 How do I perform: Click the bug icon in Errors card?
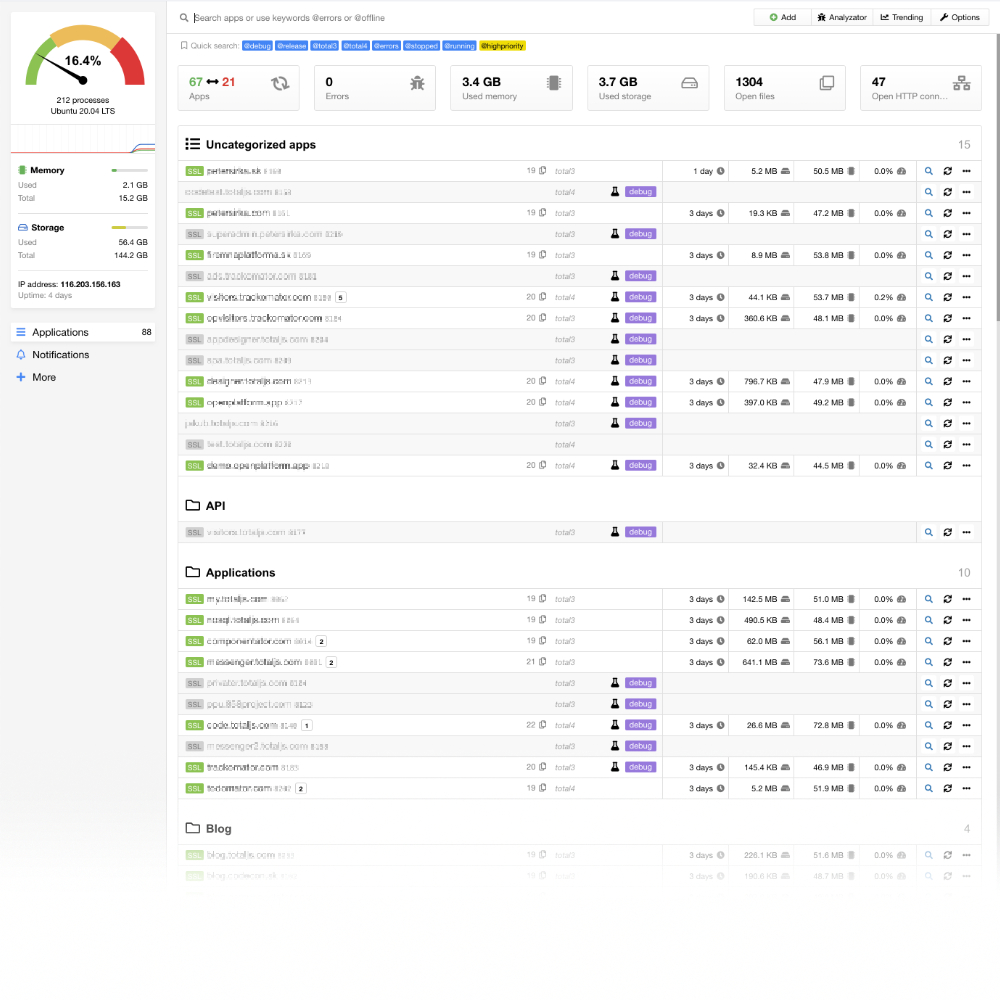click(x=417, y=84)
